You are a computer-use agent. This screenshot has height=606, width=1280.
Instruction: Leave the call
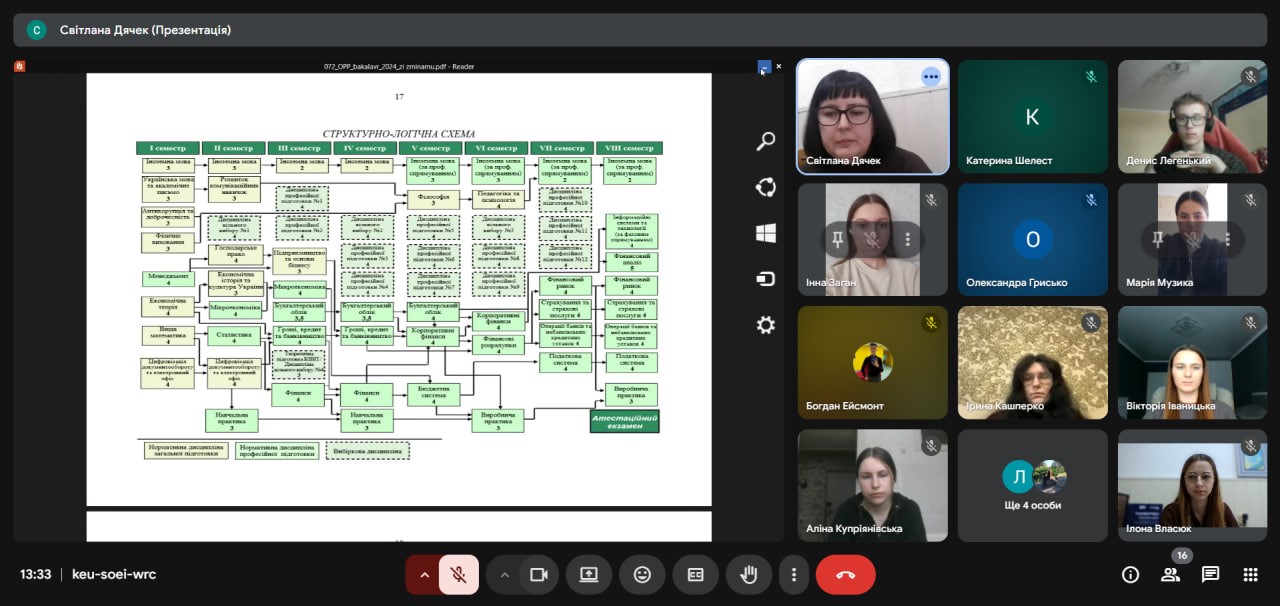pos(845,575)
